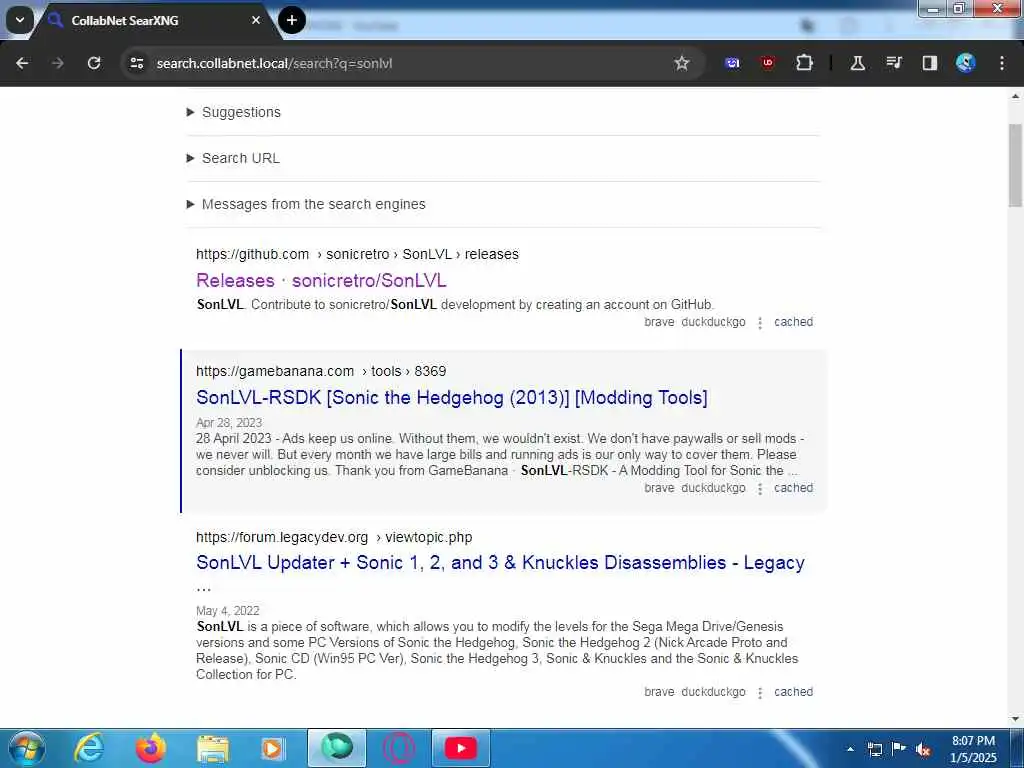The width and height of the screenshot is (1024, 768).
Task: Expand the Suggestions section
Action: [234, 112]
